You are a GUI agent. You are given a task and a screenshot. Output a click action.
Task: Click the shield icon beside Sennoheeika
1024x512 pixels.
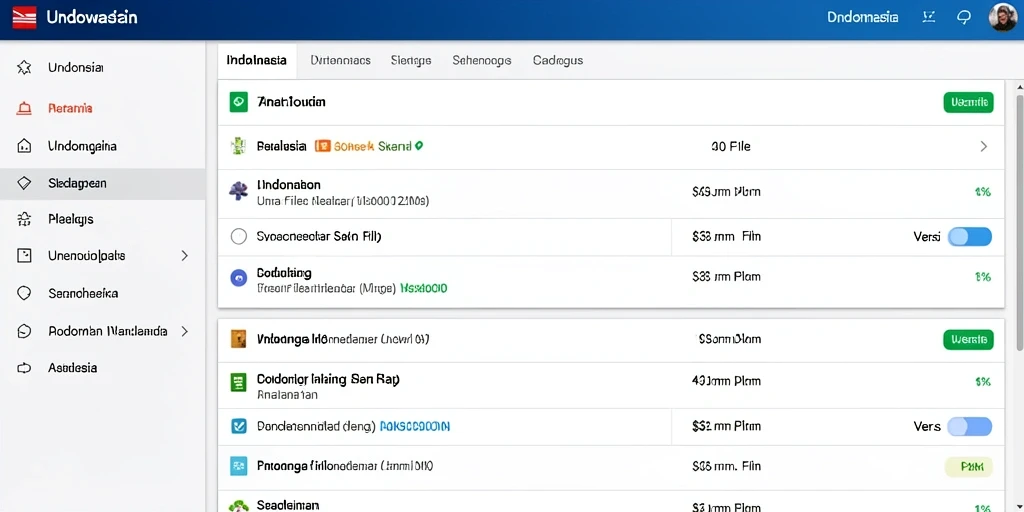point(24,293)
